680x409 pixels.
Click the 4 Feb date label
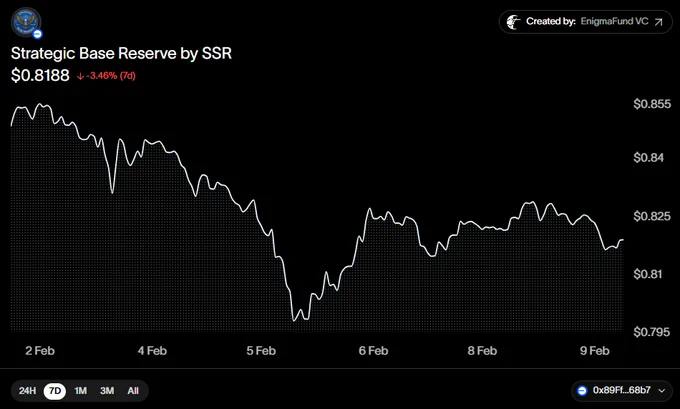pos(152,351)
